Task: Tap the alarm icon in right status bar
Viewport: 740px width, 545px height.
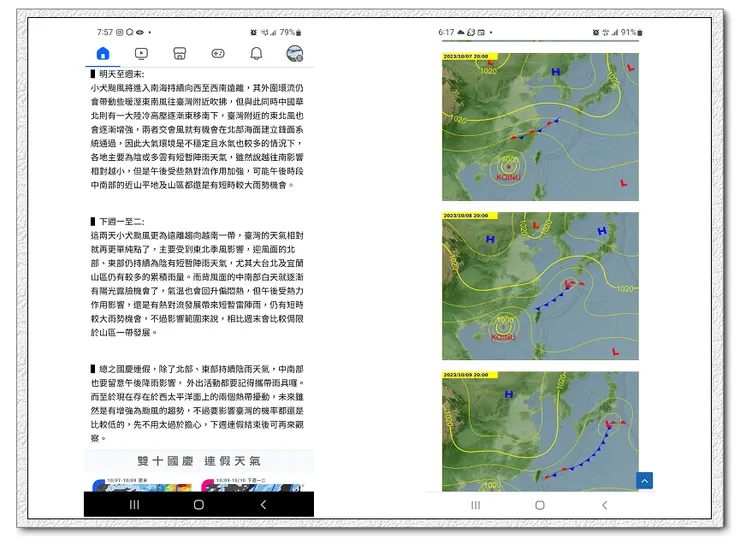Action: click(596, 32)
